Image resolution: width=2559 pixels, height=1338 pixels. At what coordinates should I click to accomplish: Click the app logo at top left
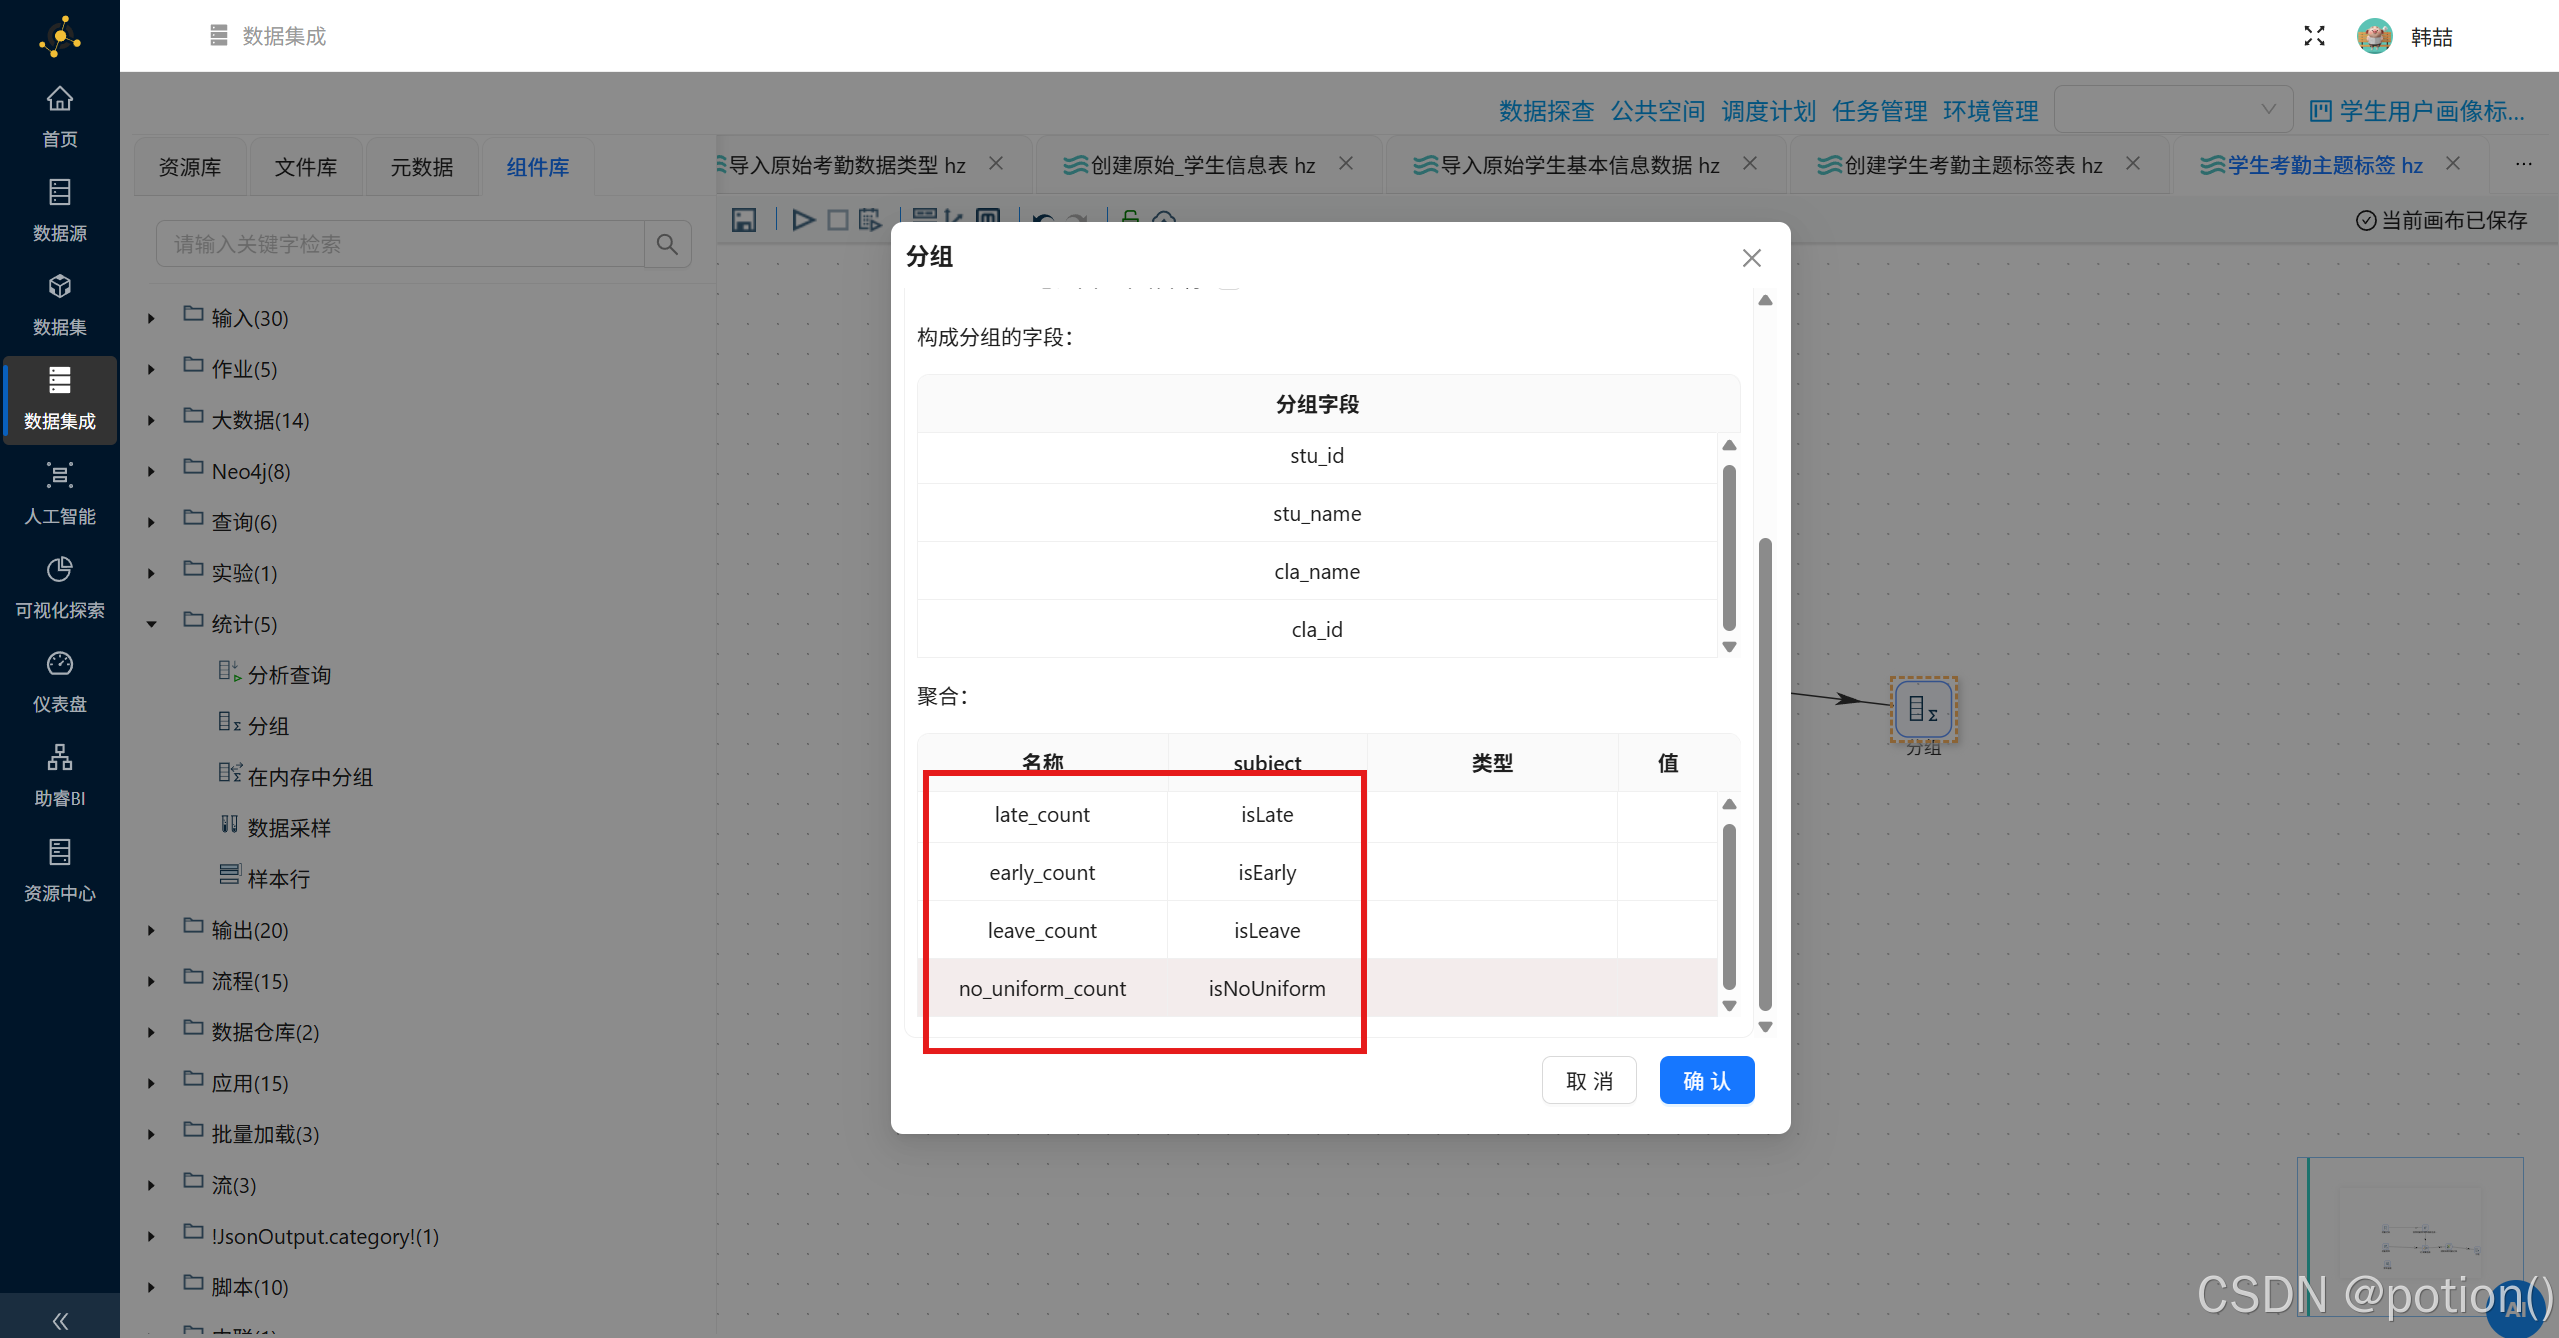tap(60, 37)
